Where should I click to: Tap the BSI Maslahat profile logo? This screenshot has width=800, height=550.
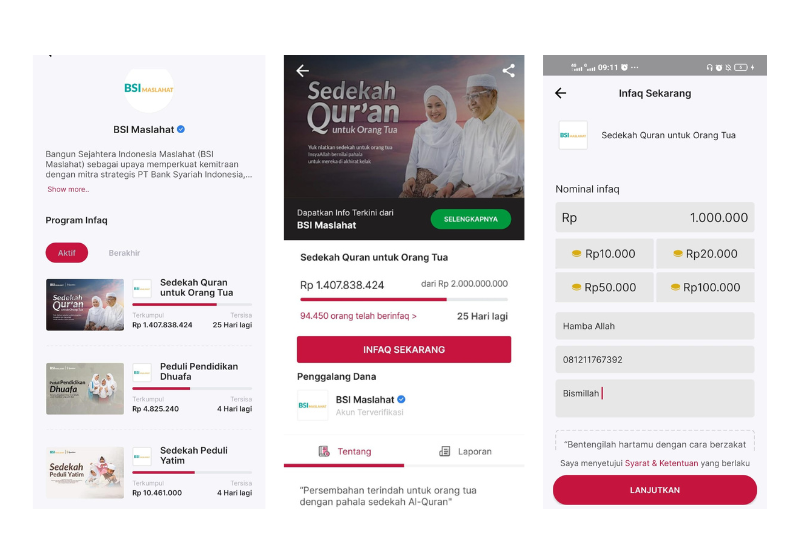149,88
